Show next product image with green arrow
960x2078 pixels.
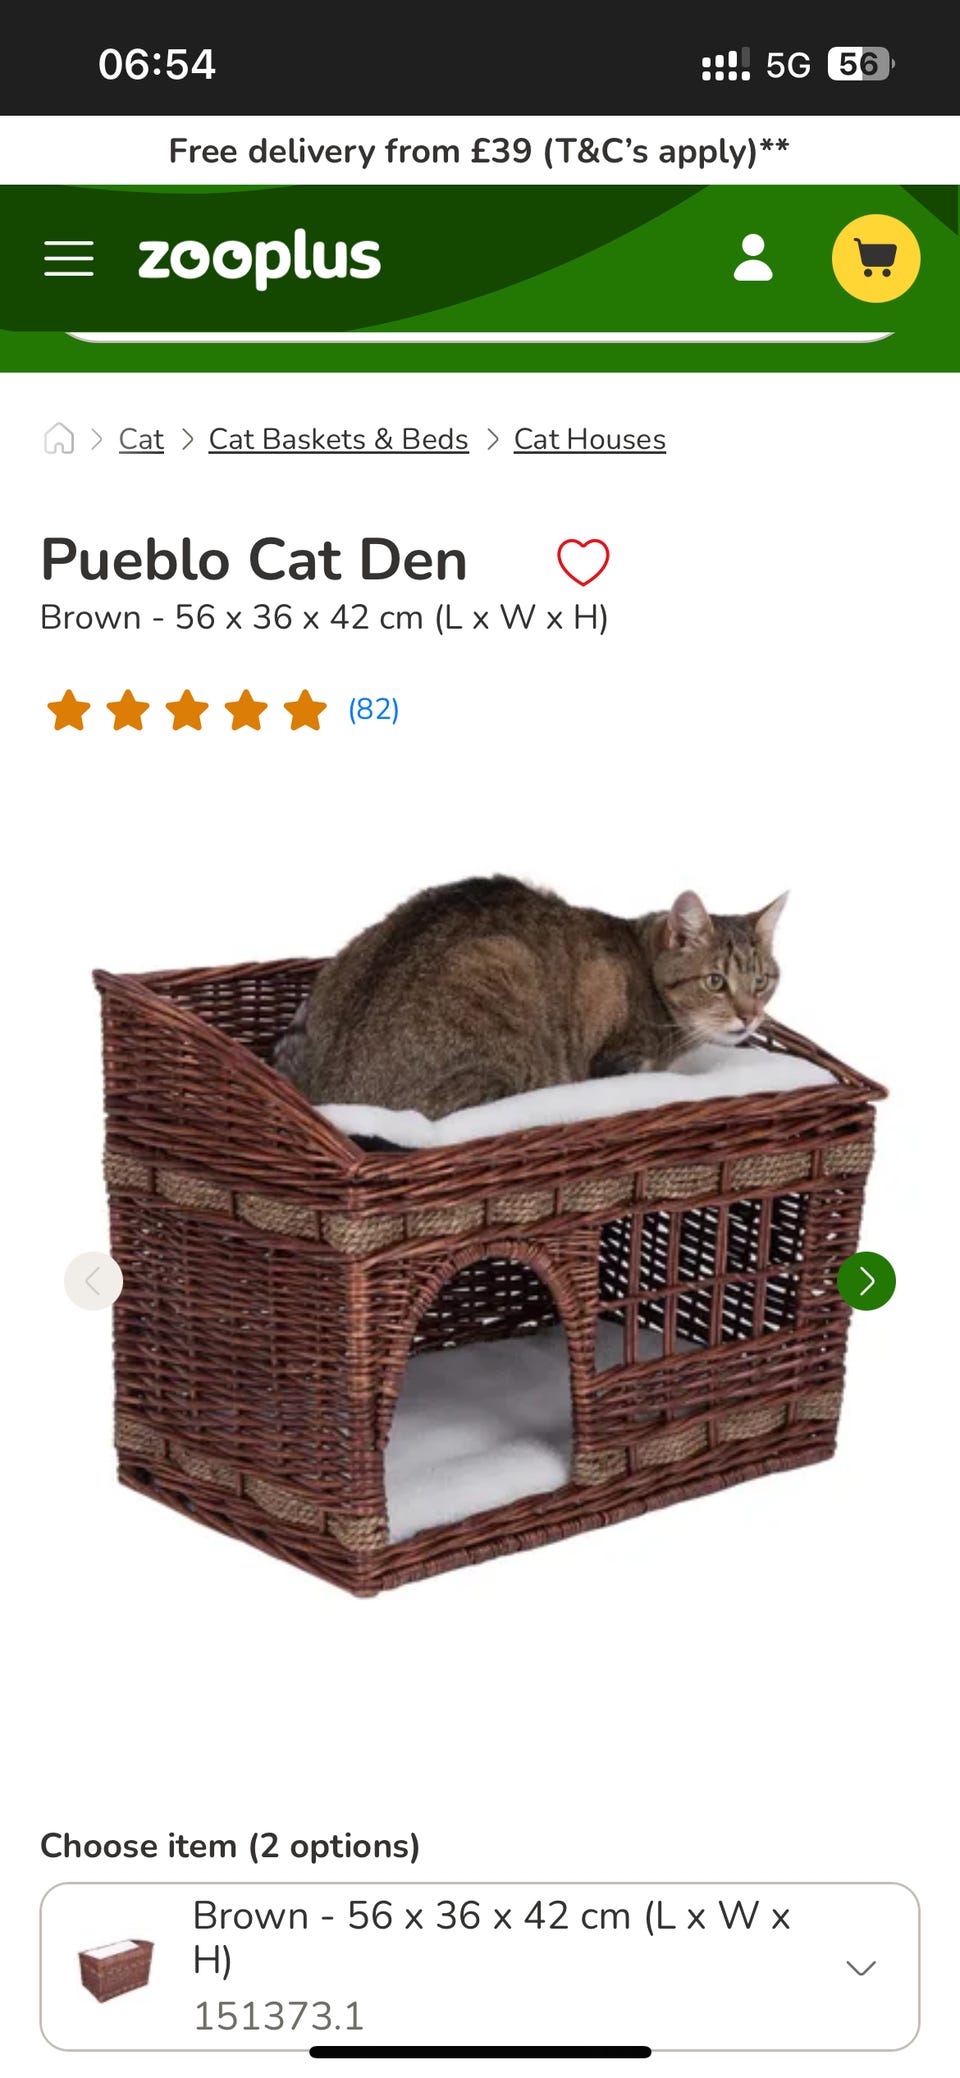866,1280
